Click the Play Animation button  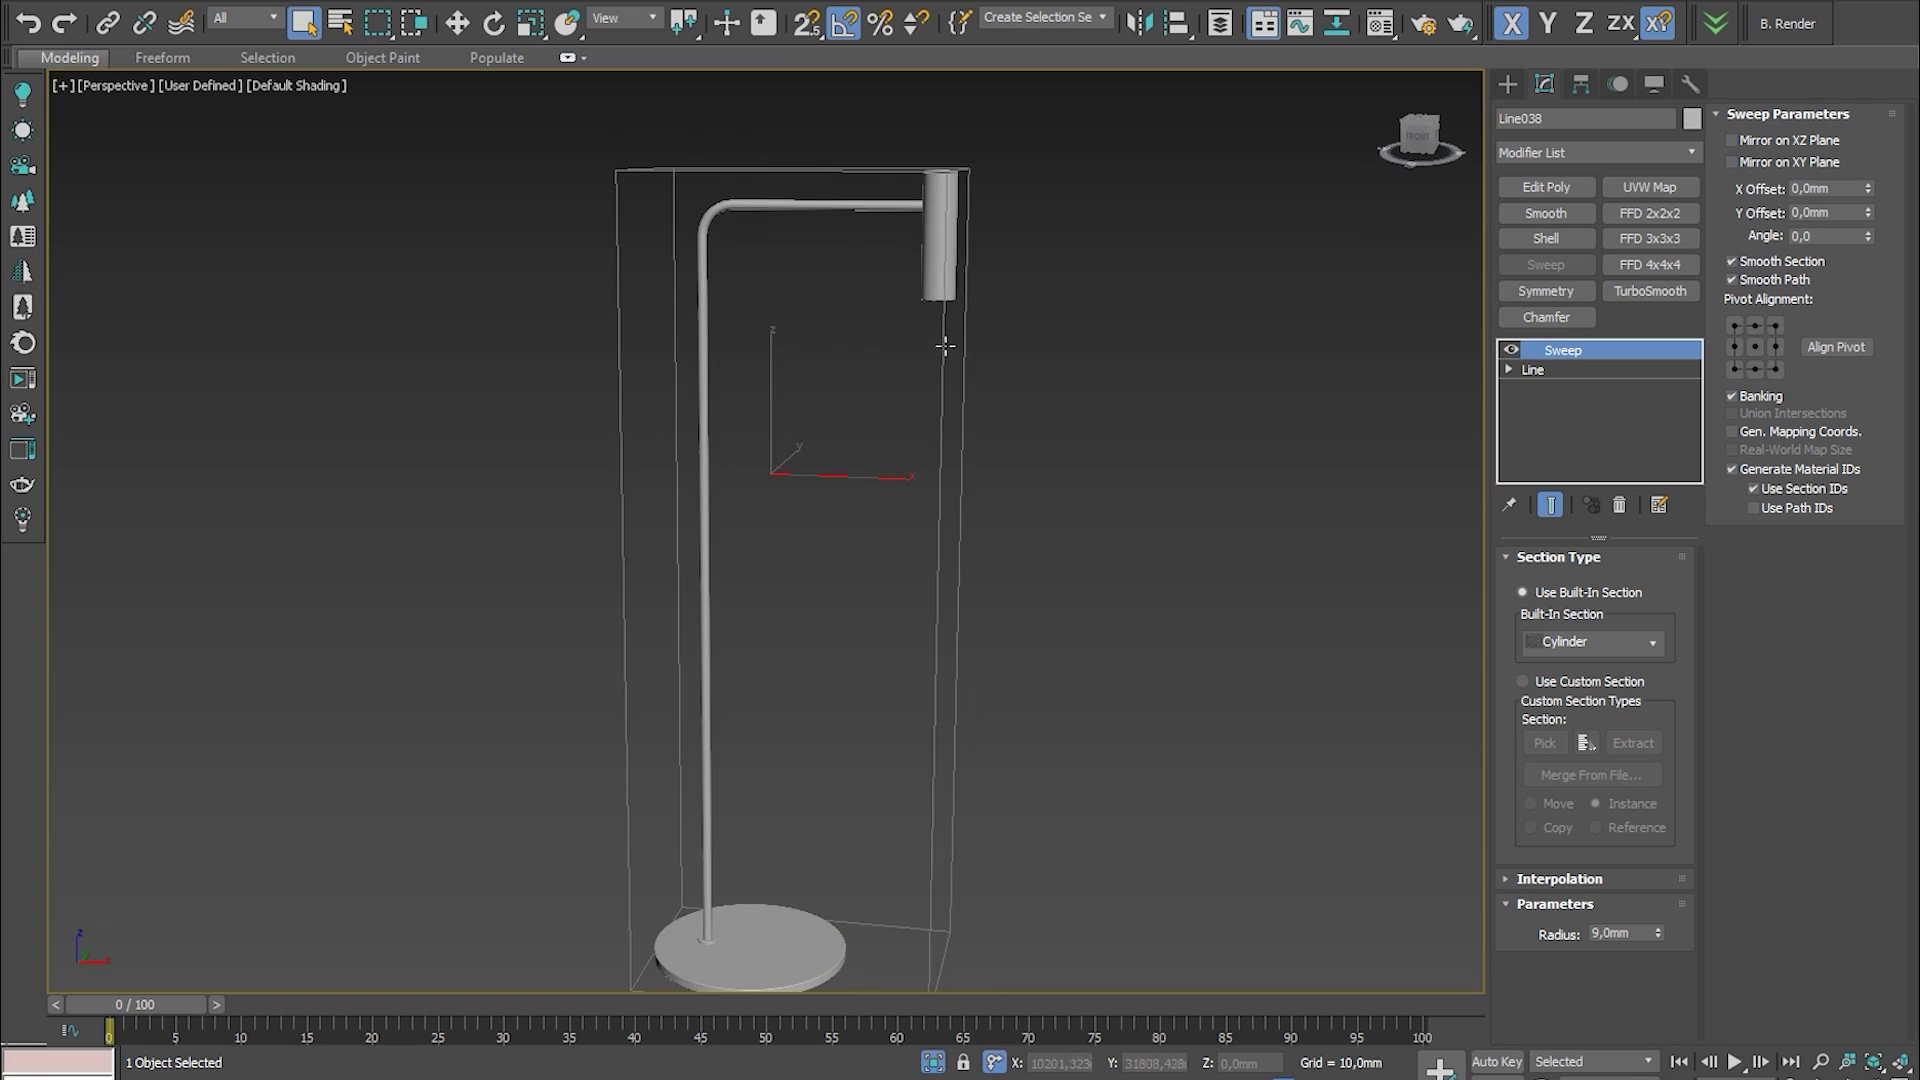(x=1735, y=1062)
